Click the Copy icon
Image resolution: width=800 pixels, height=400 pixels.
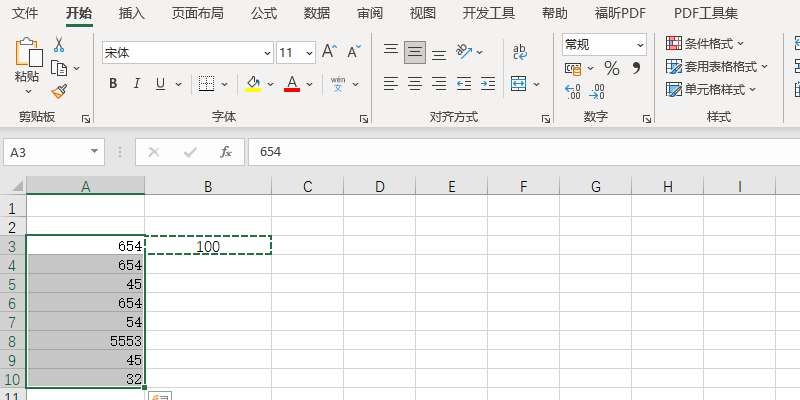pyautogui.click(x=59, y=68)
